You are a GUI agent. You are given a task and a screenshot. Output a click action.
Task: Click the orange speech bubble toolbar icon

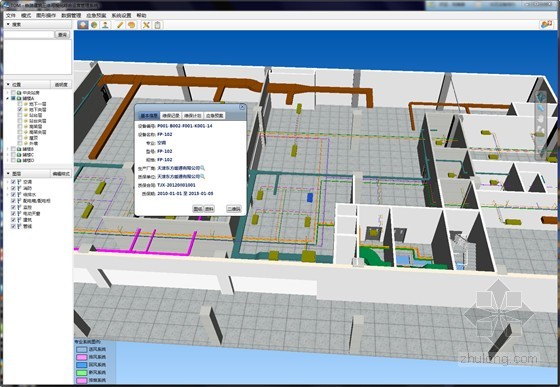[132, 25]
